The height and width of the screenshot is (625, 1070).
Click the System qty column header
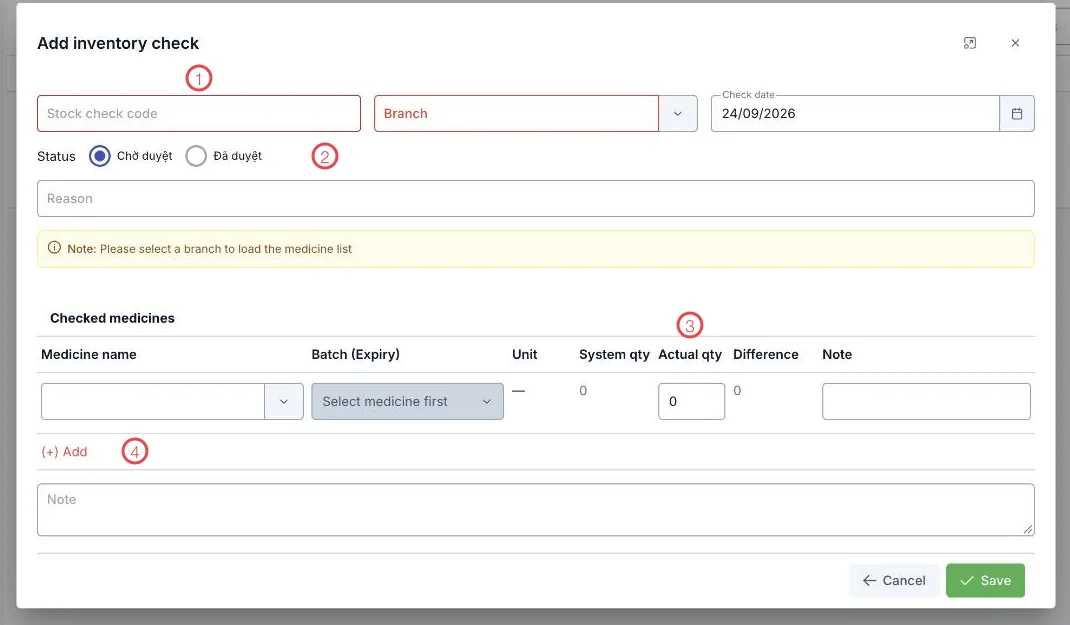coord(614,354)
